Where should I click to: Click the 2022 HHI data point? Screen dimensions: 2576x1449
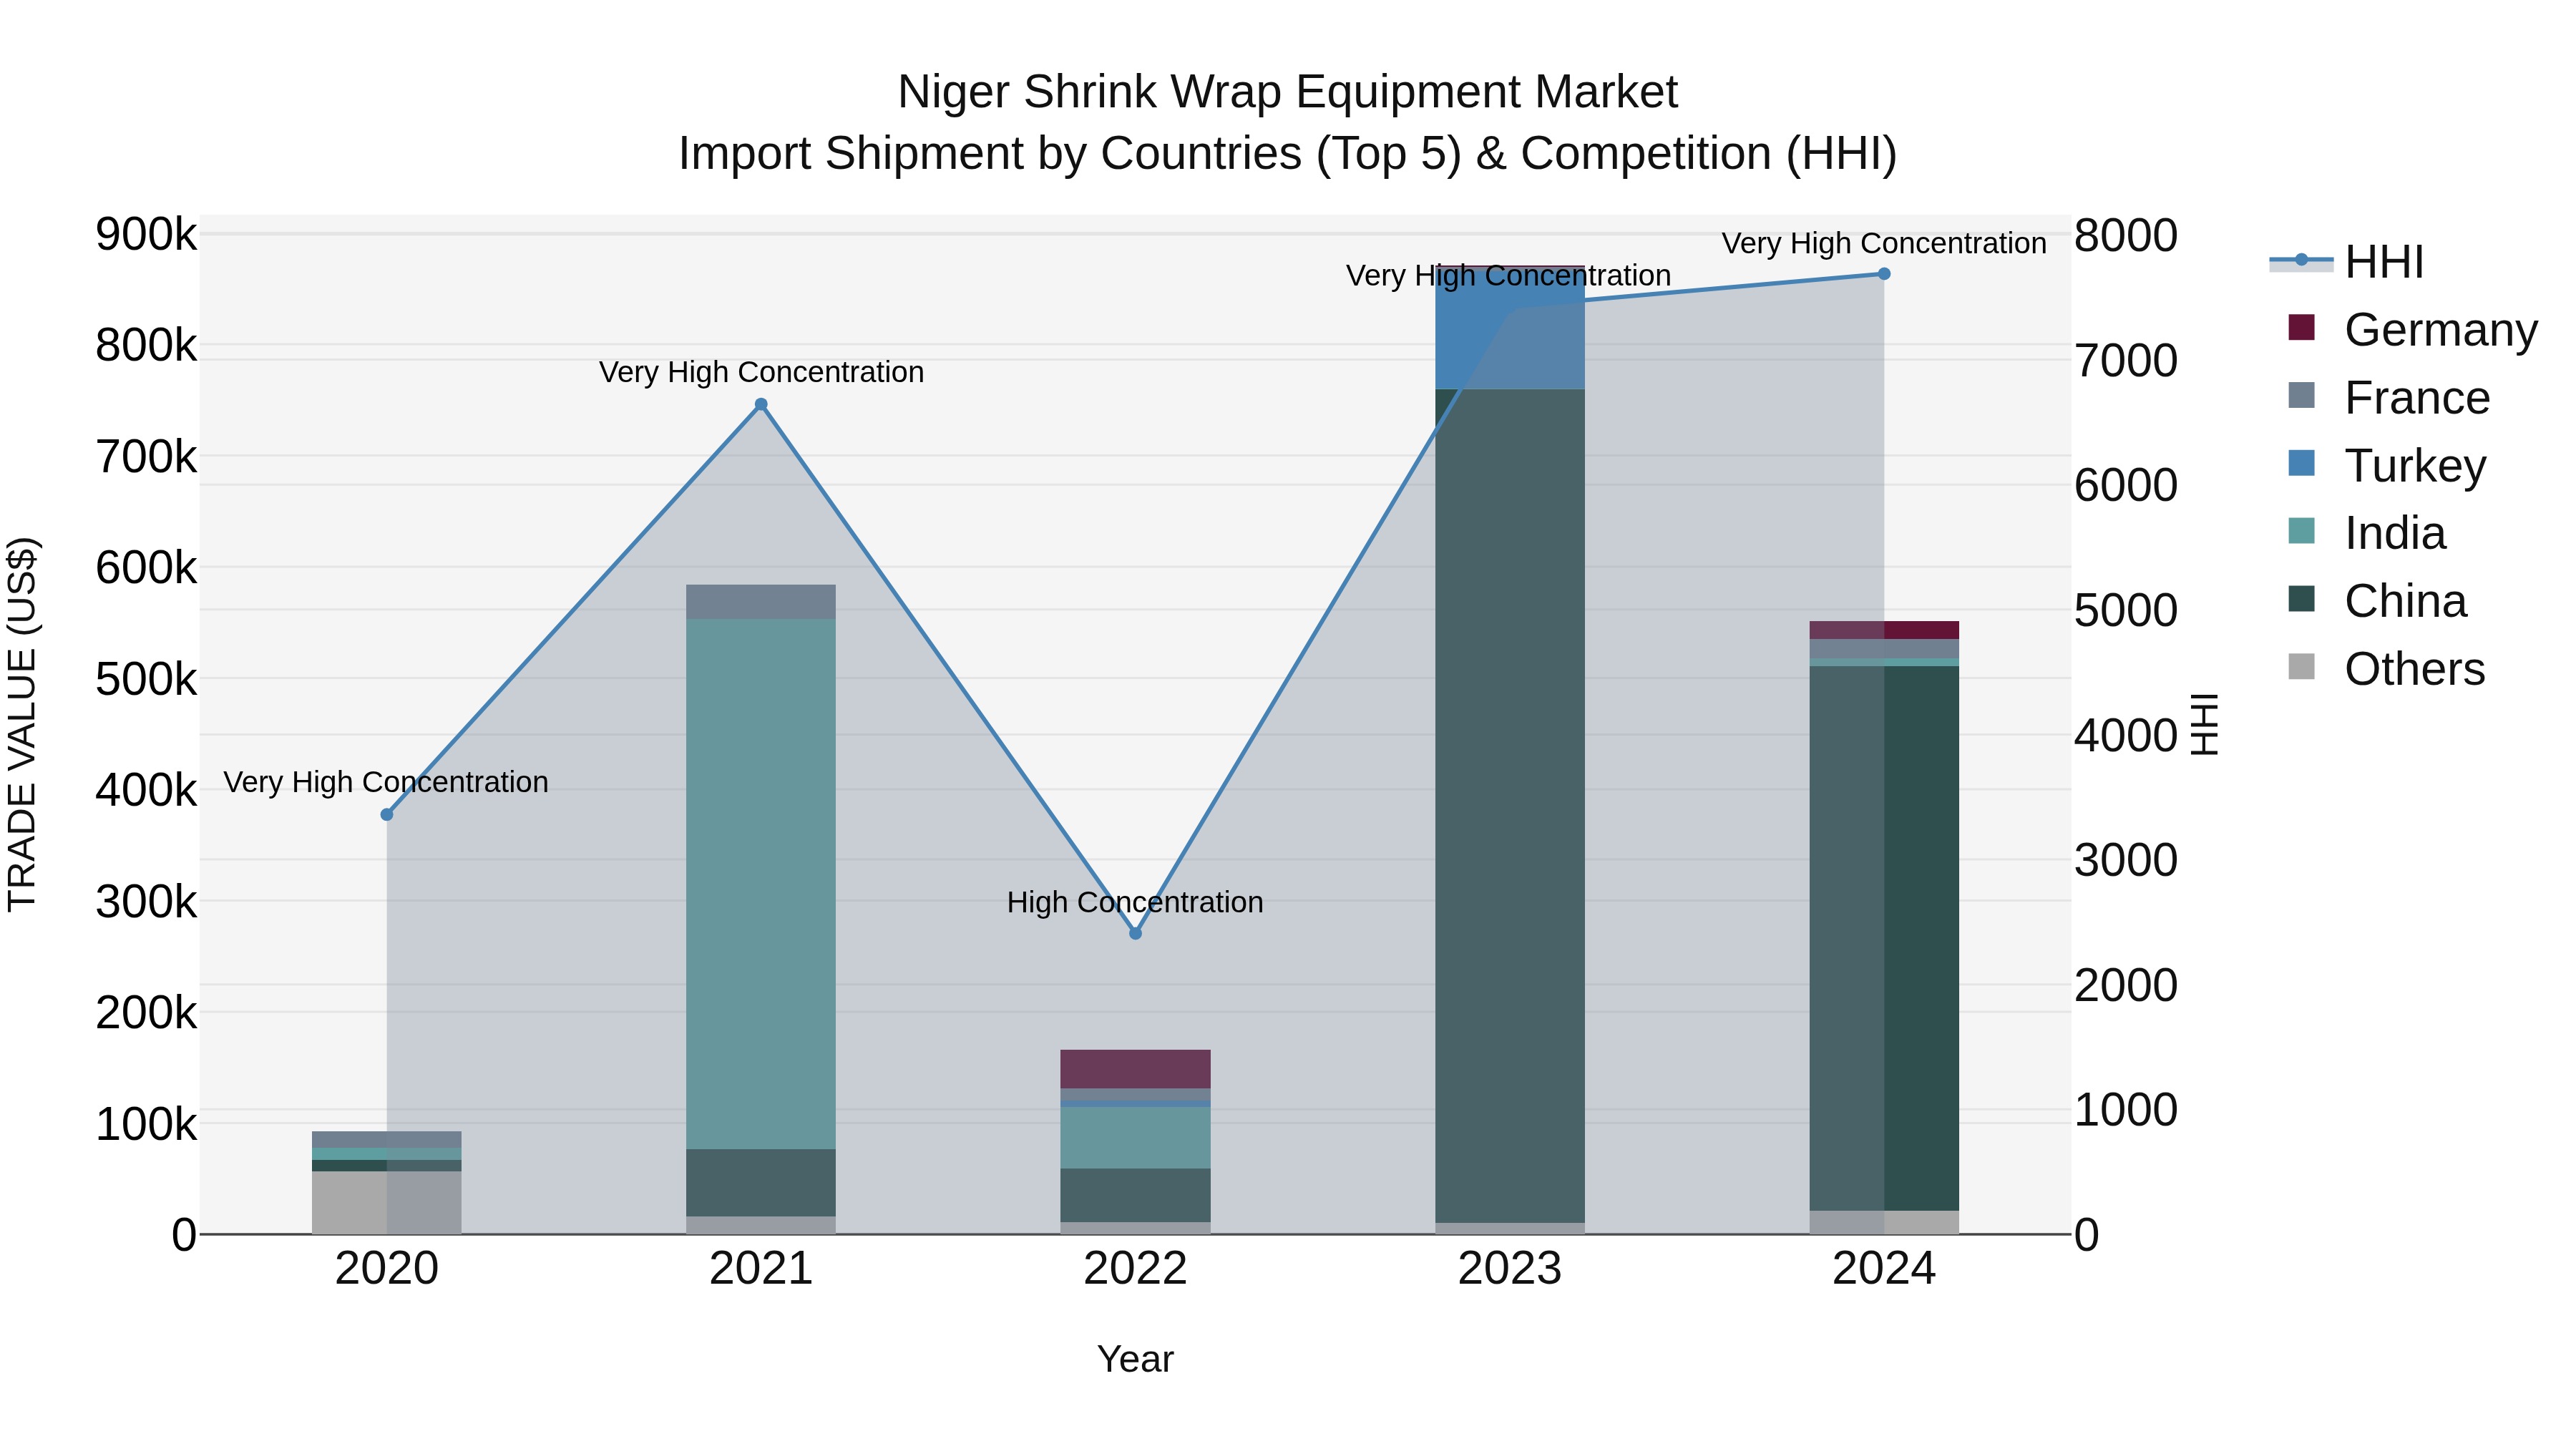[1135, 934]
